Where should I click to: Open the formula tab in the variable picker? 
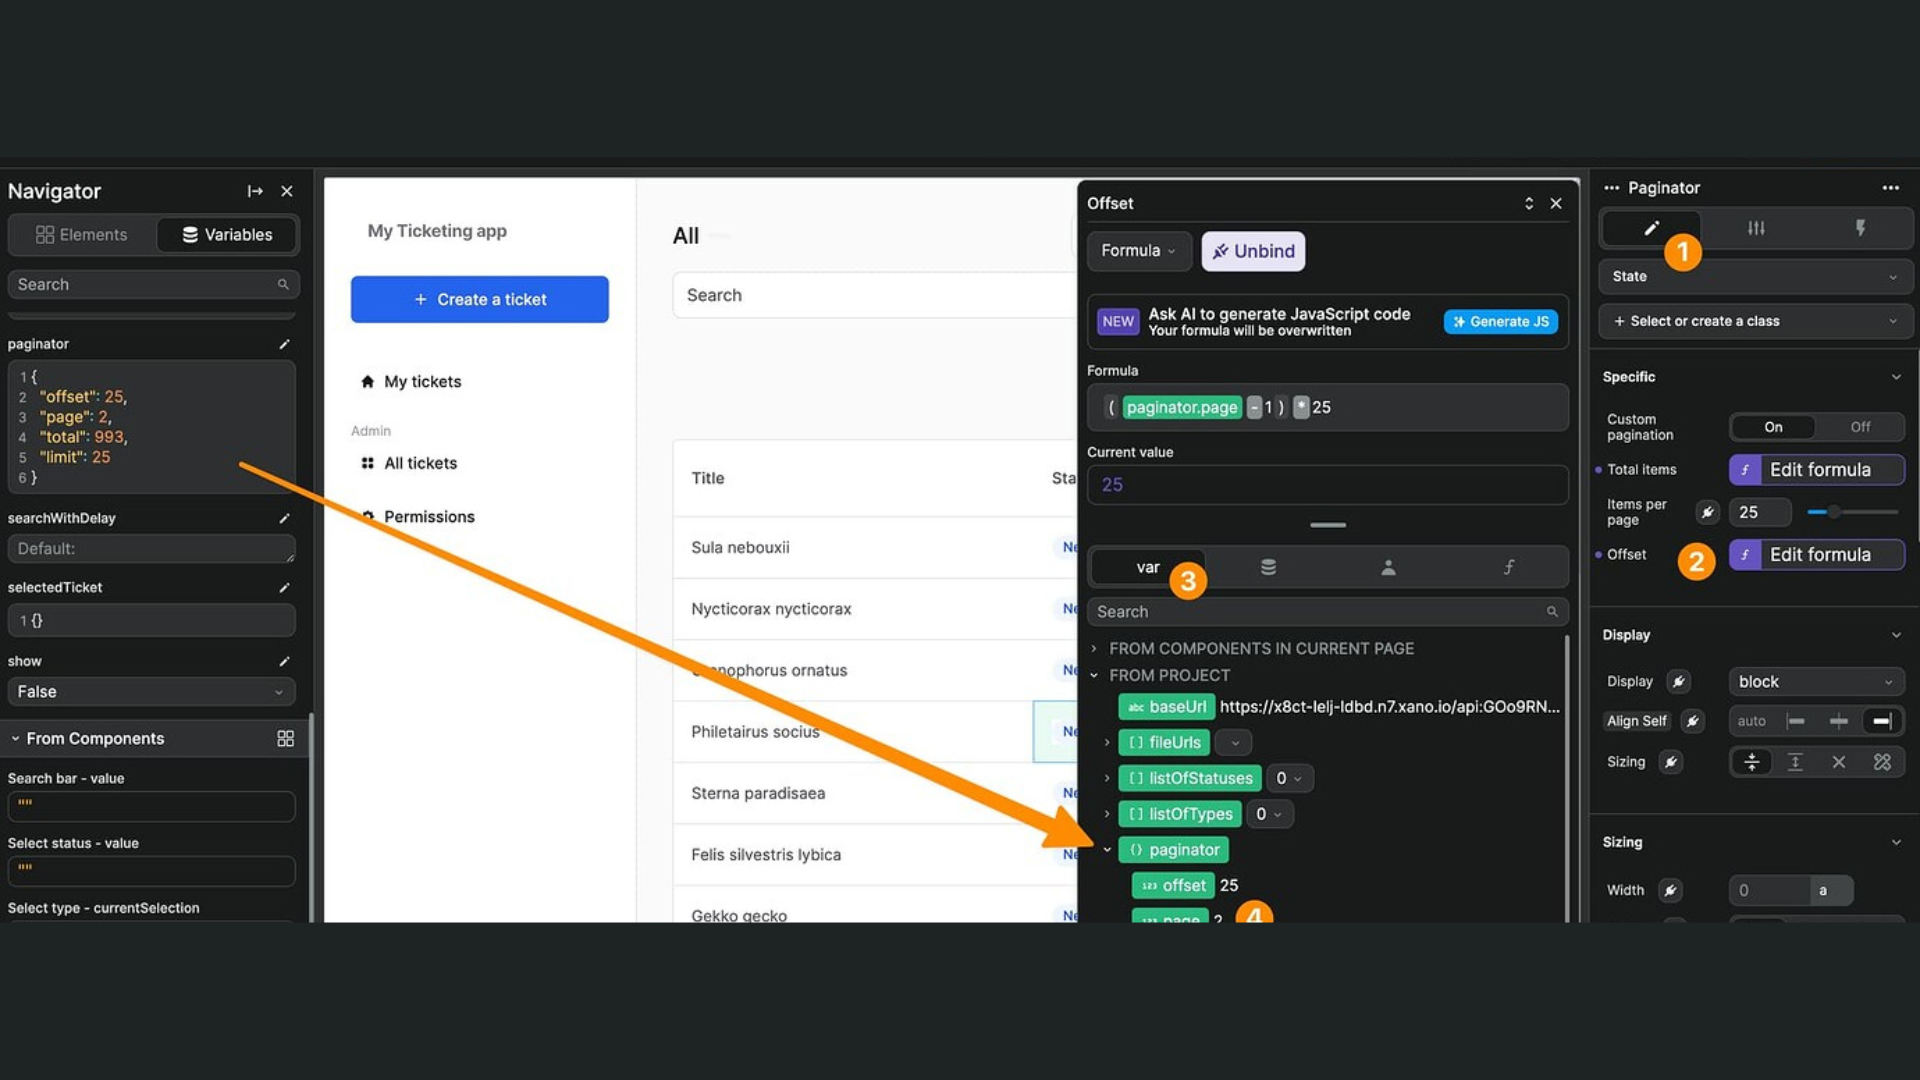pos(1510,566)
